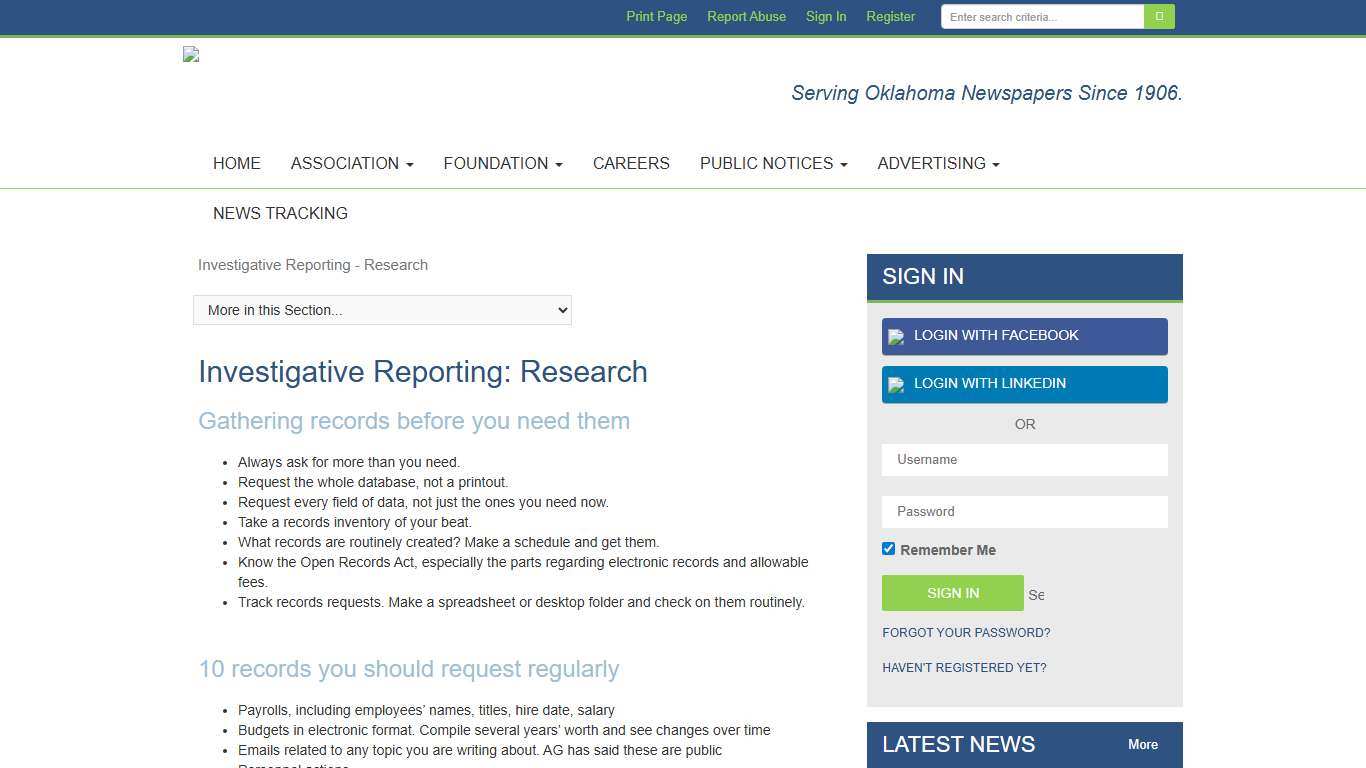Image resolution: width=1366 pixels, height=768 pixels.
Task: Open Login with LinkedIn
Action: click(x=1024, y=384)
